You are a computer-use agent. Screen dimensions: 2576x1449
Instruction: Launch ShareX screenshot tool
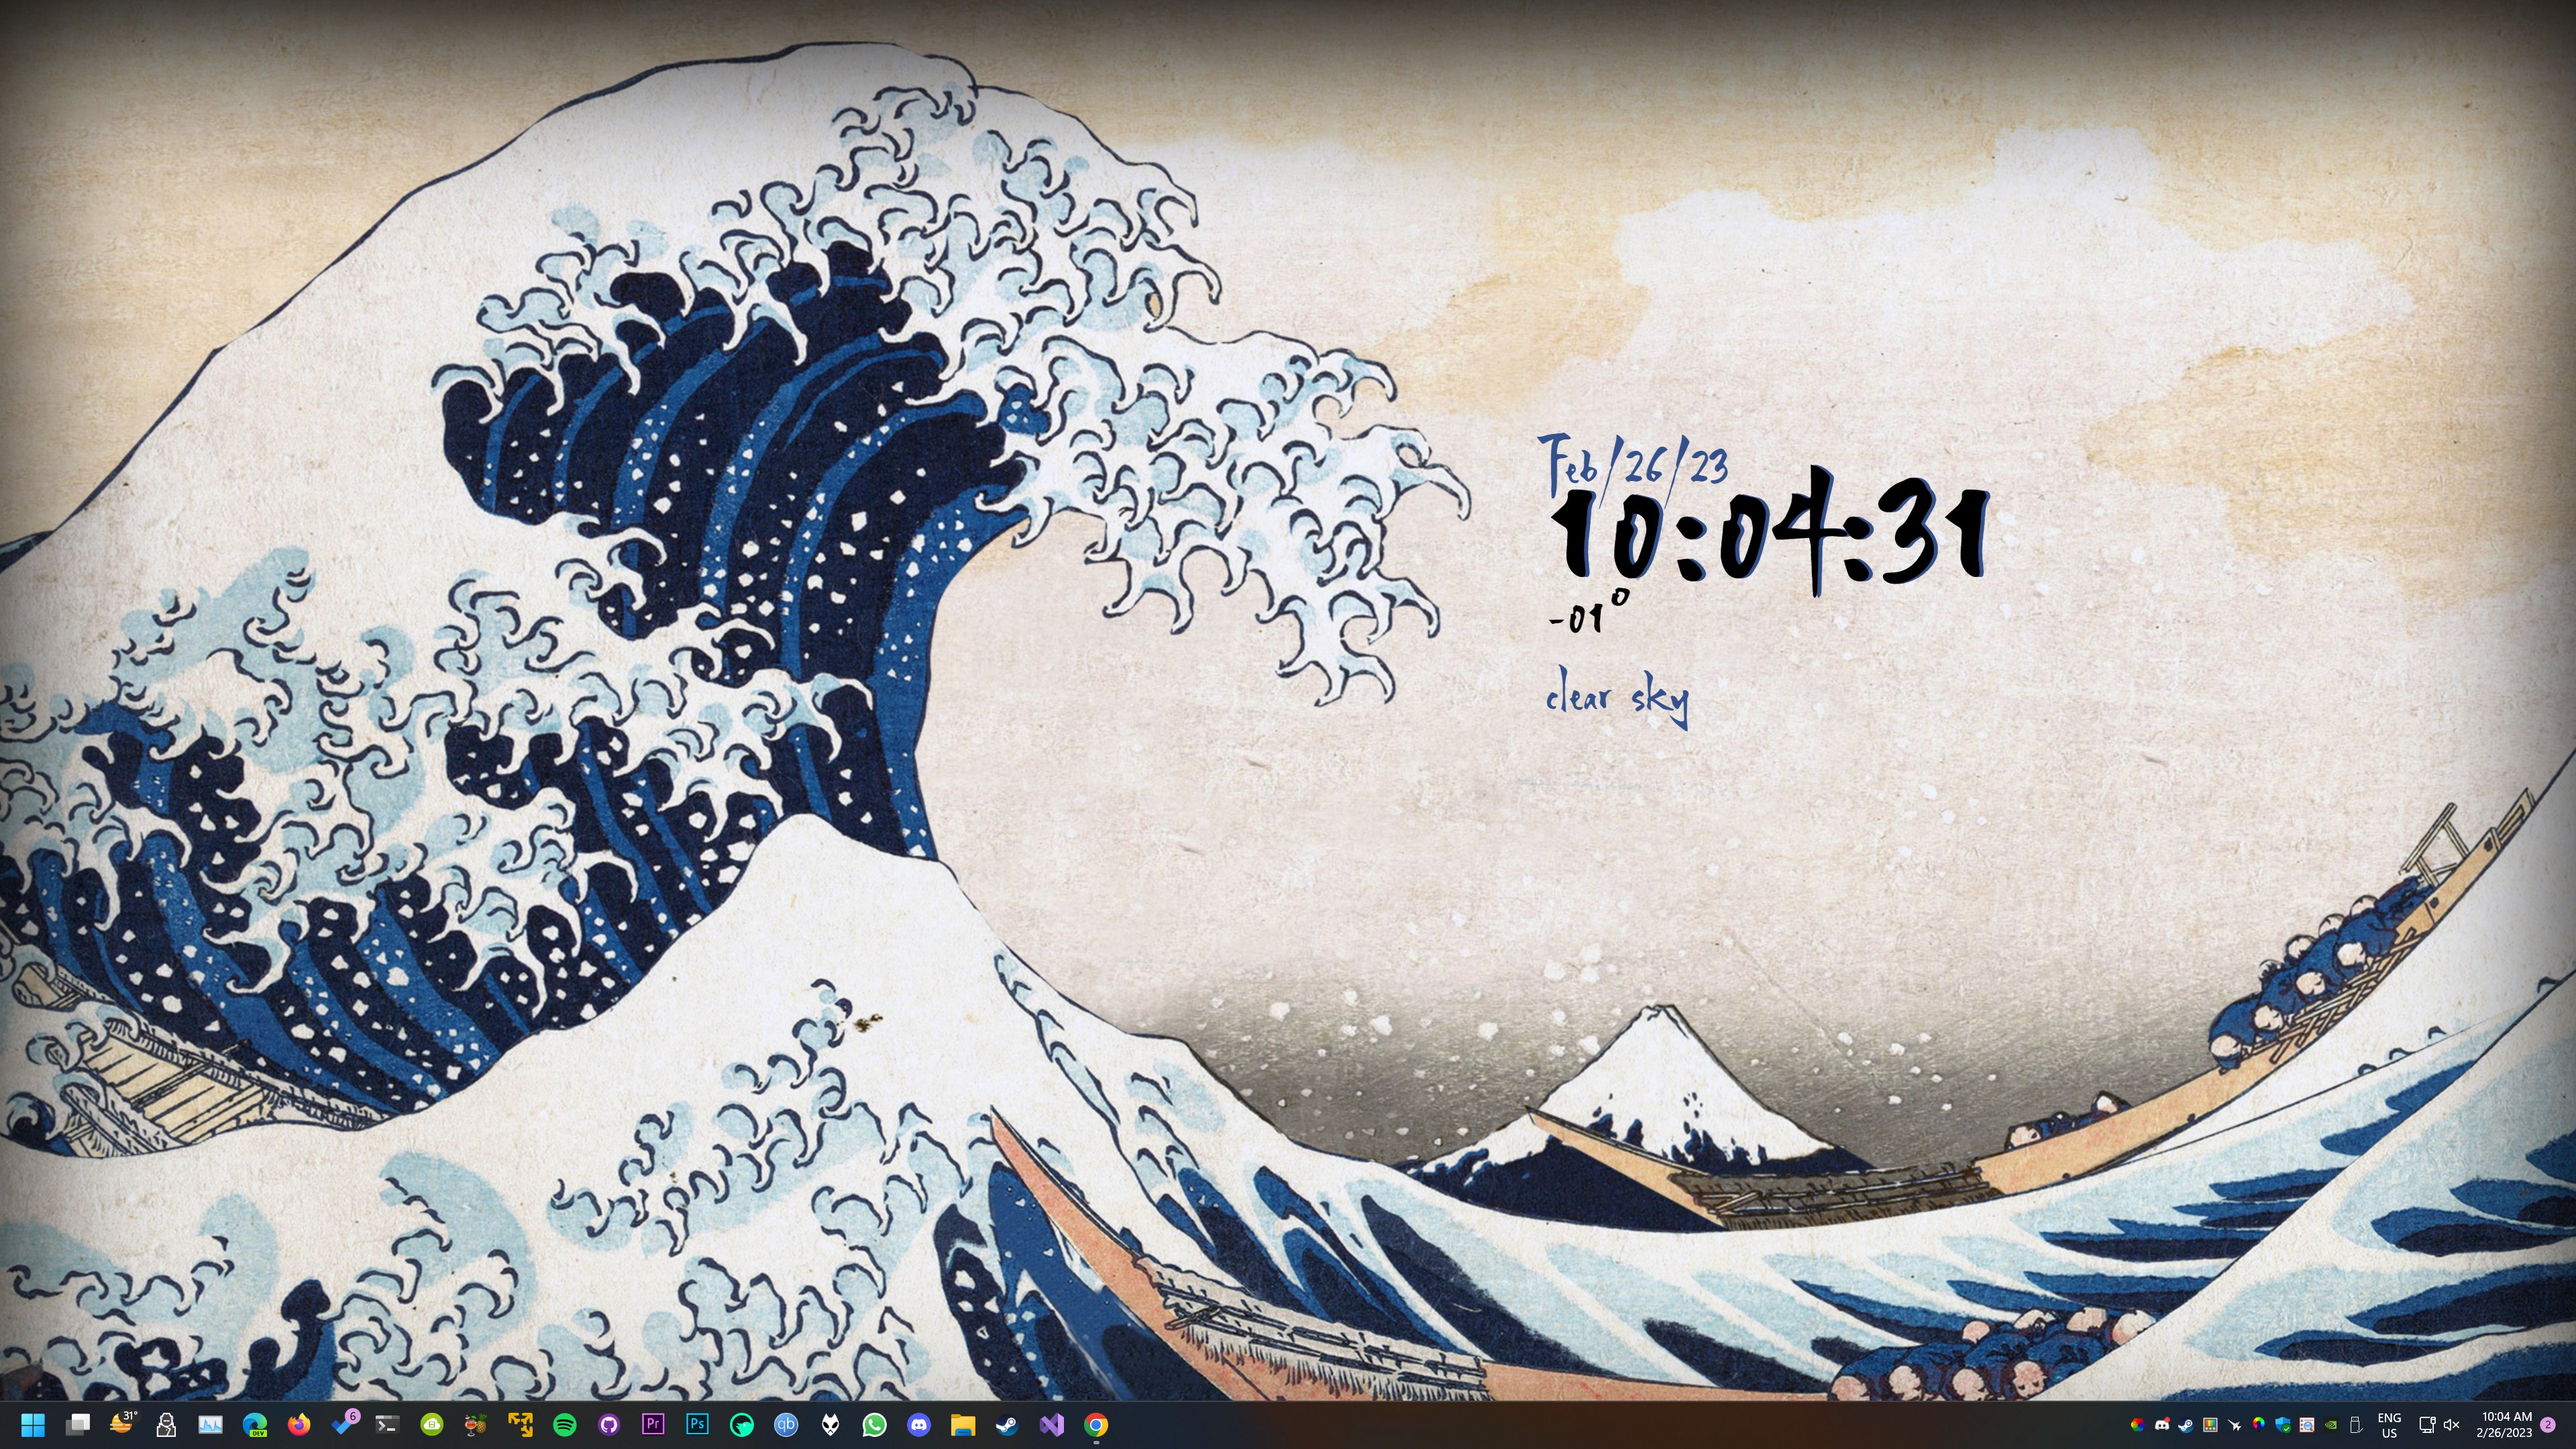pyautogui.click(x=521, y=1425)
